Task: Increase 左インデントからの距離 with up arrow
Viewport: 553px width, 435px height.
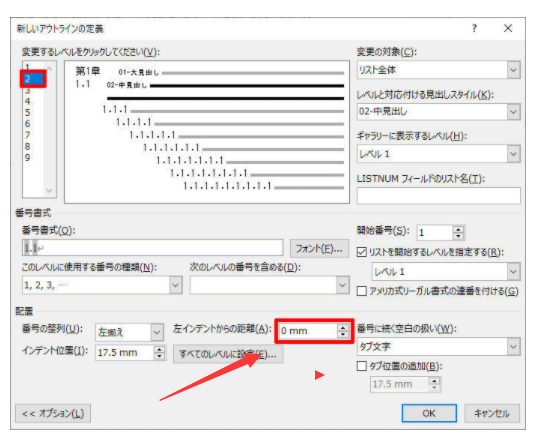Action: pyautogui.click(x=342, y=327)
